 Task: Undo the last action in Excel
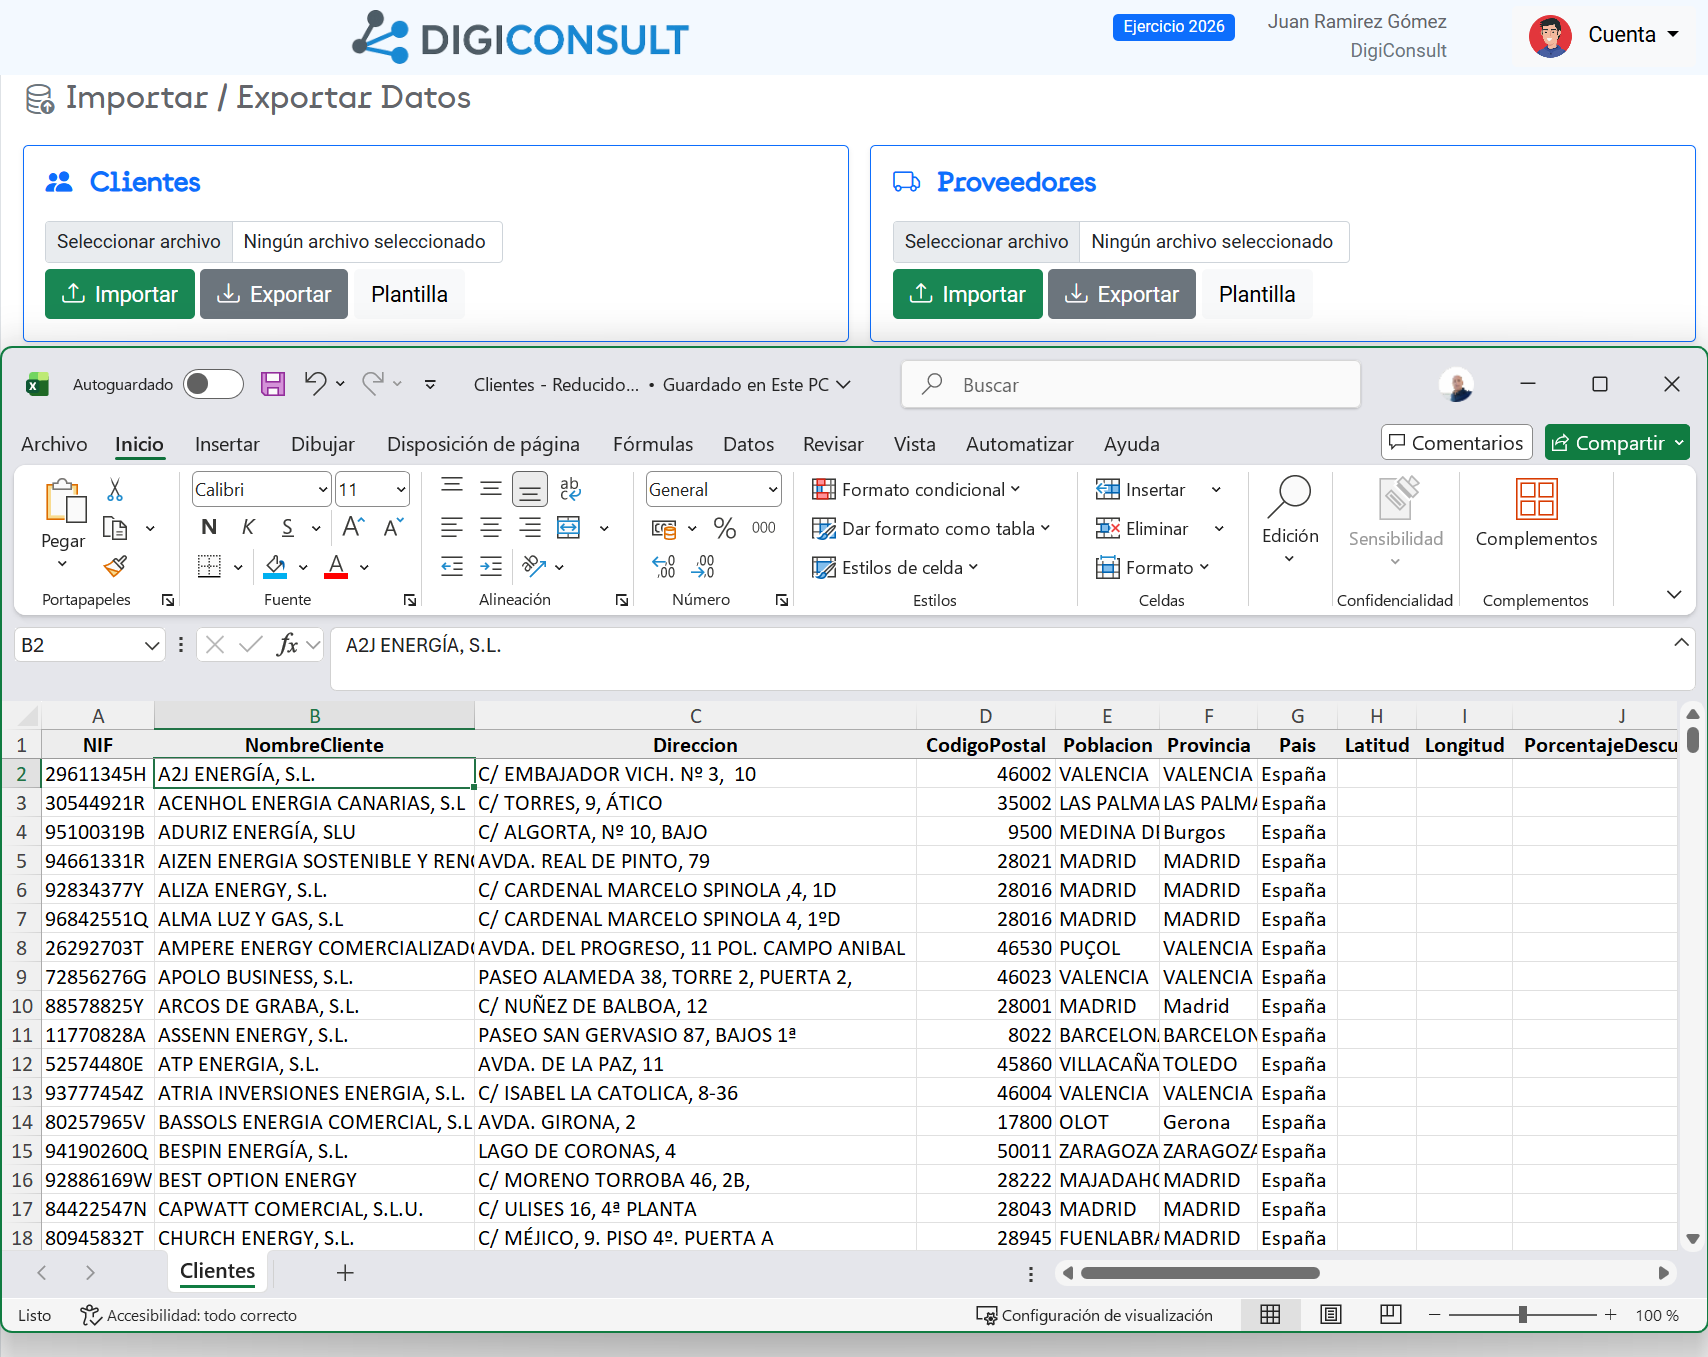tap(315, 383)
